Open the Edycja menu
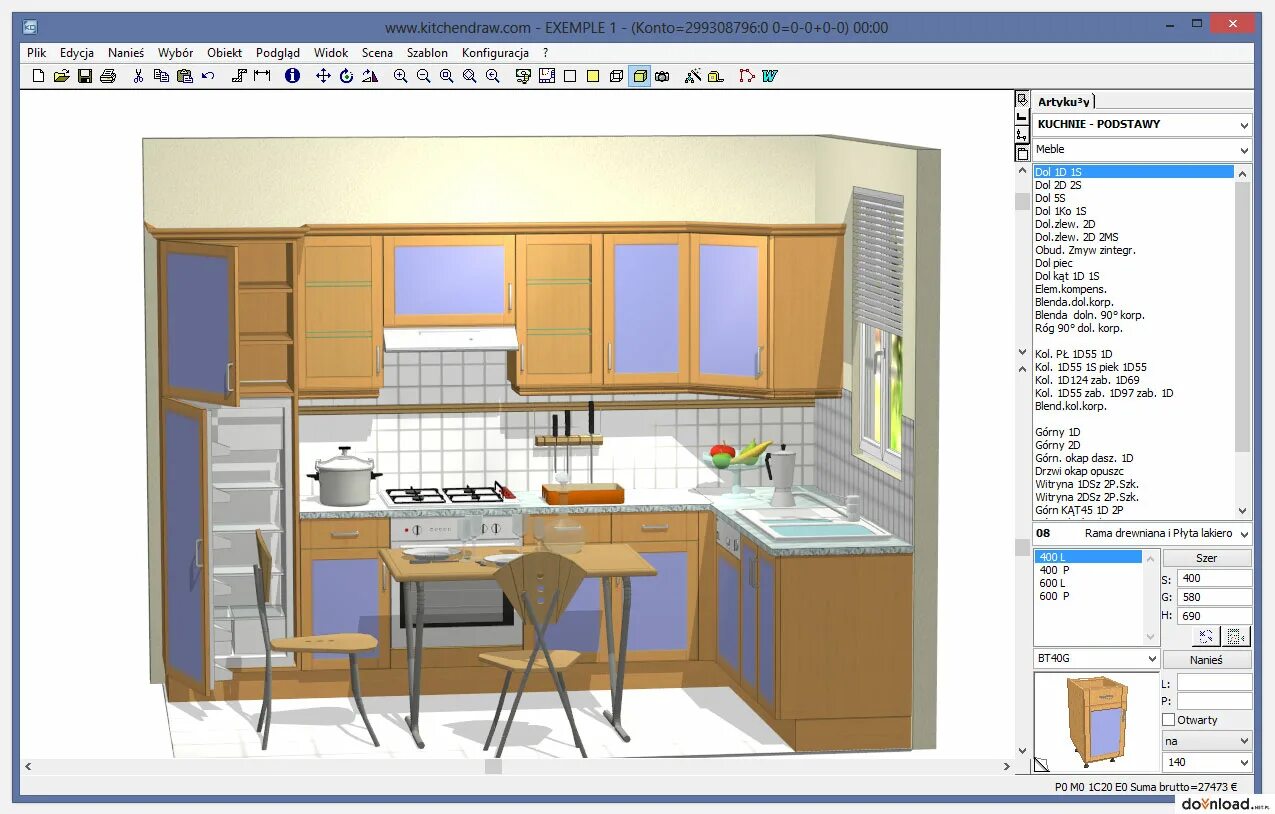Image resolution: width=1275 pixels, height=814 pixels. click(77, 53)
